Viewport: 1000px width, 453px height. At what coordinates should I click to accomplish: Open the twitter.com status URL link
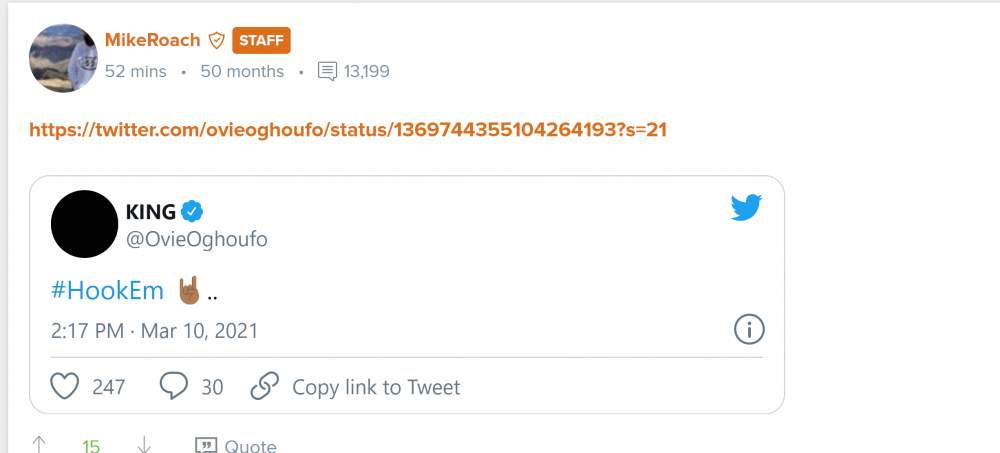point(348,130)
